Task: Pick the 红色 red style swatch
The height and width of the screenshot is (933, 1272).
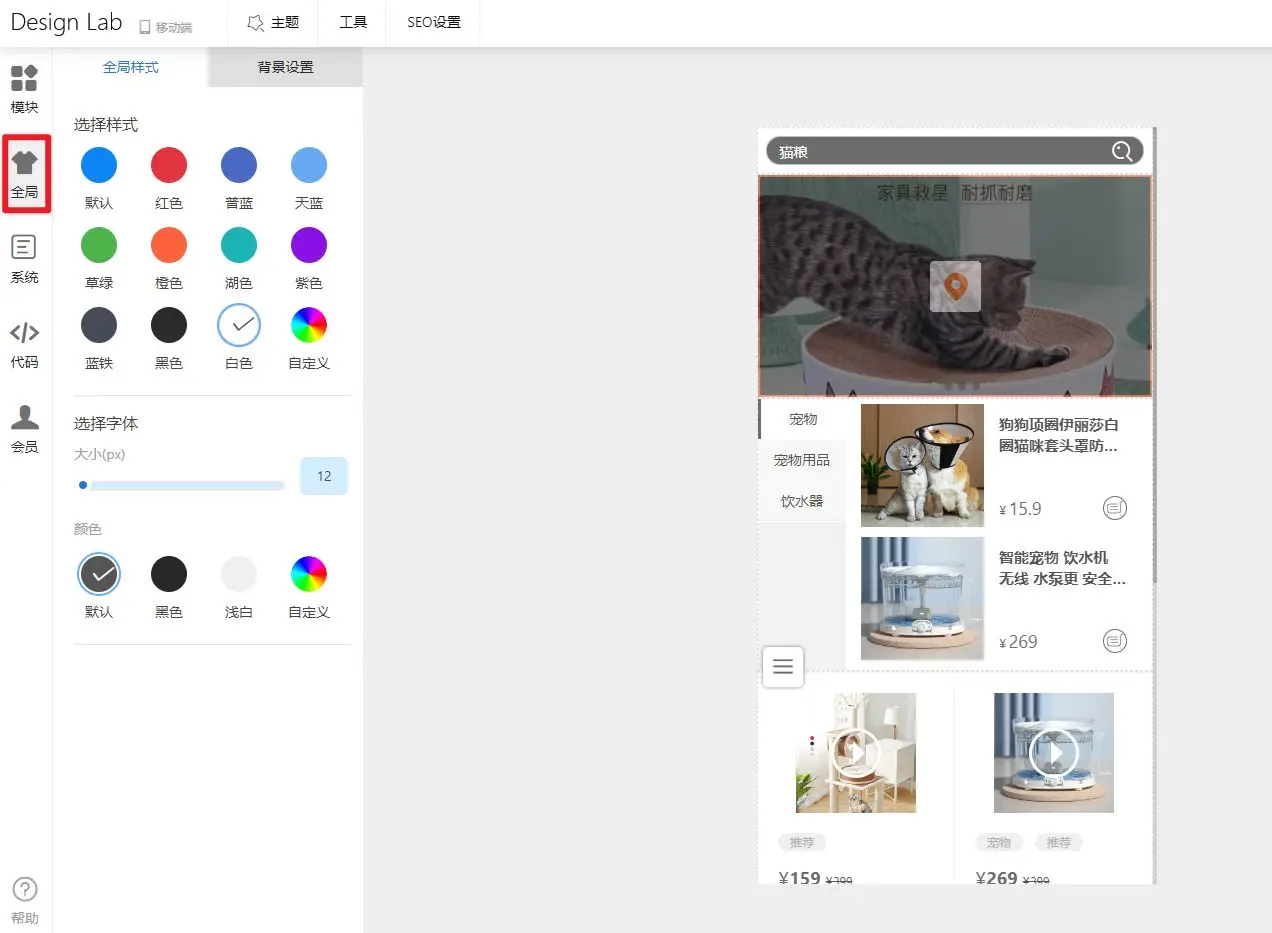Action: (x=169, y=165)
